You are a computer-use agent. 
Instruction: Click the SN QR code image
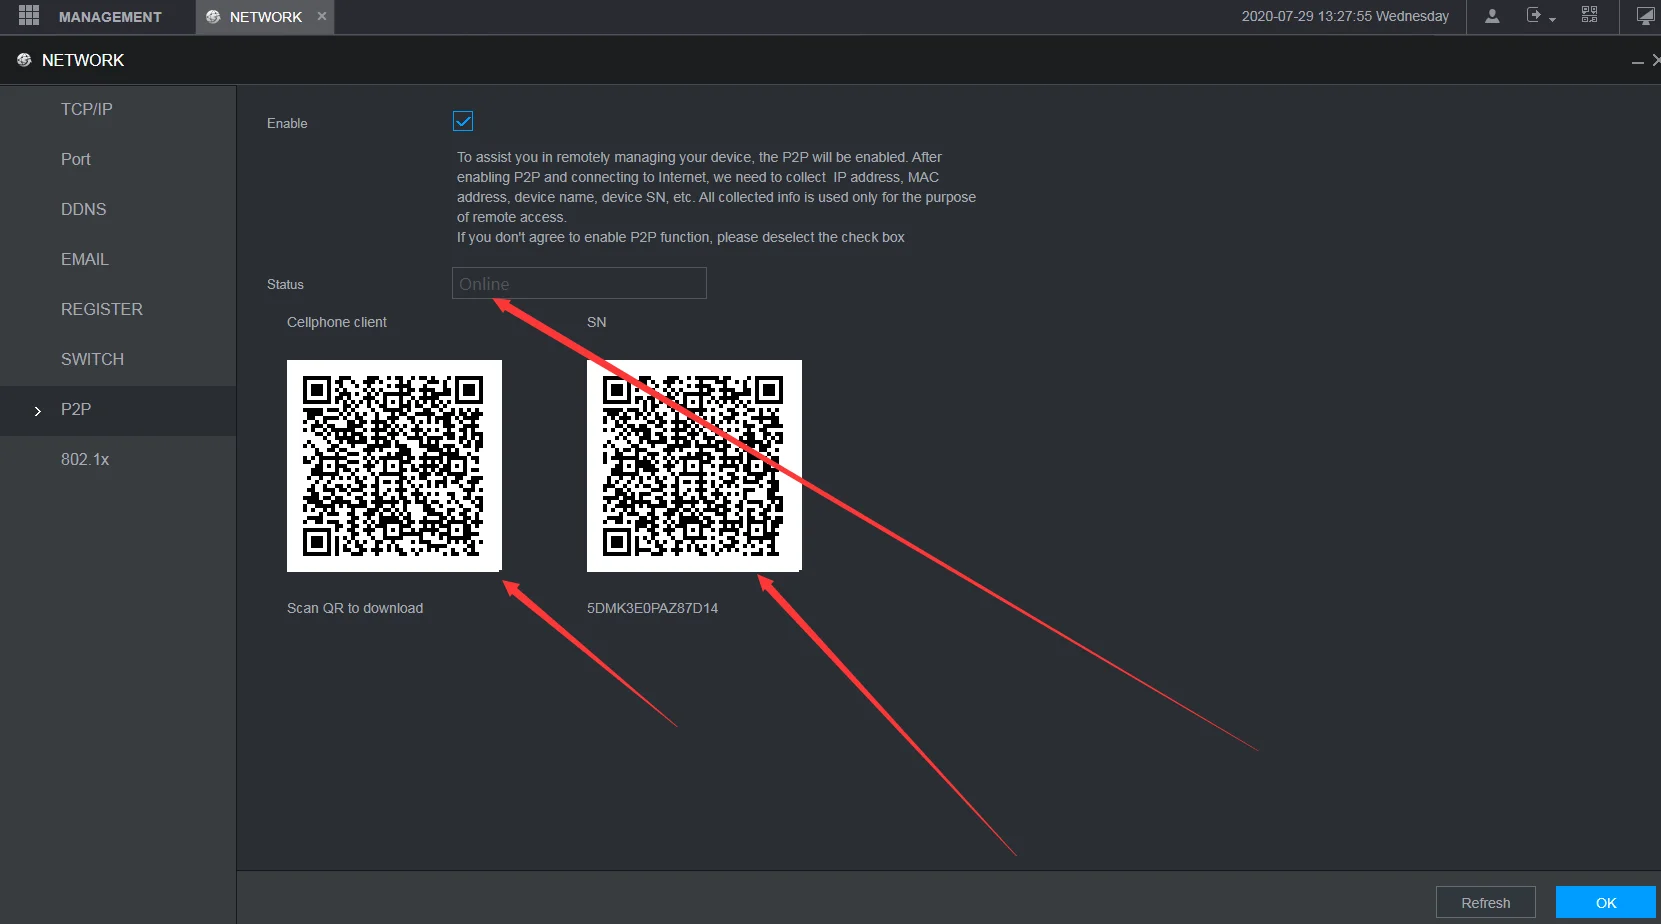coord(694,466)
